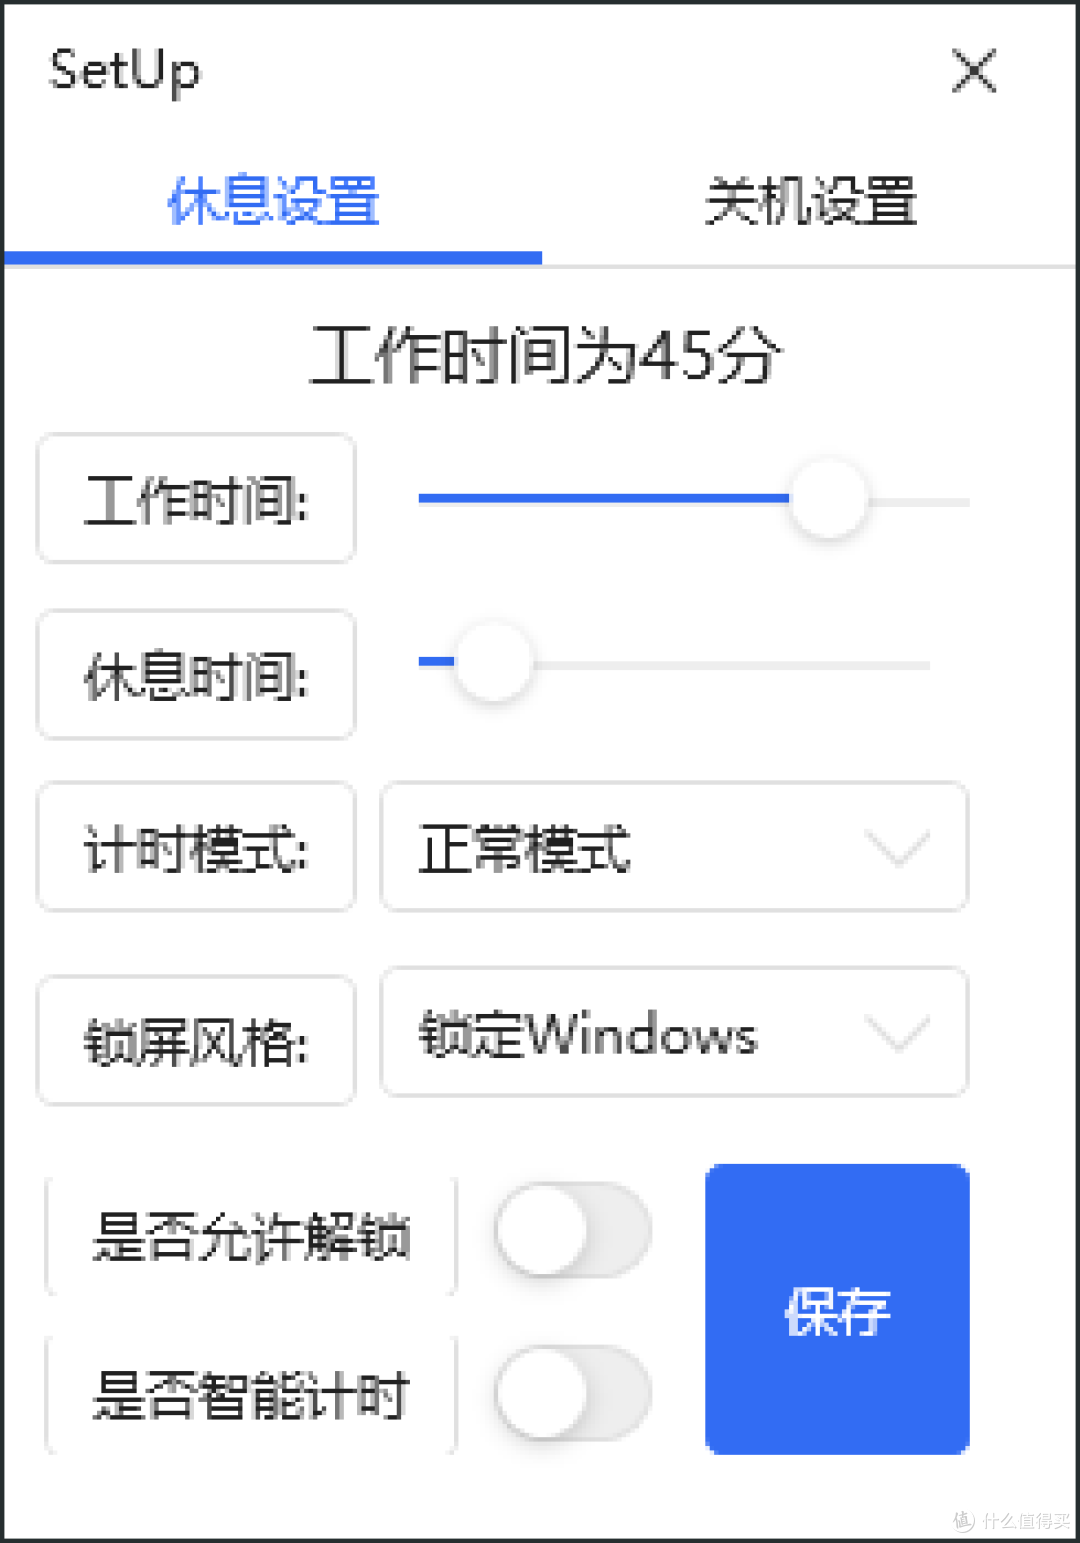Enable the 是否允许解锁 switch
The width and height of the screenshot is (1080, 1543).
coord(572,1230)
